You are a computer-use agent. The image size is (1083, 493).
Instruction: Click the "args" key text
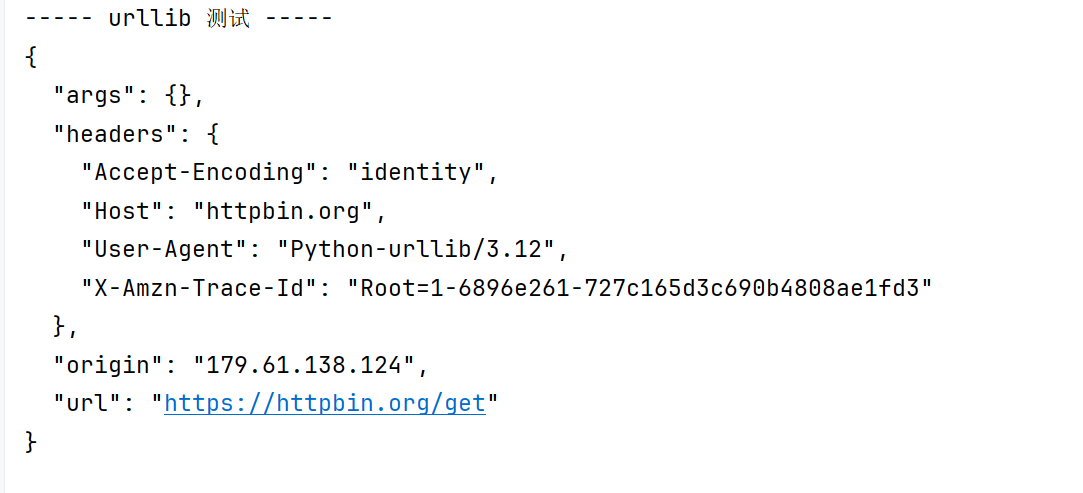click(95, 96)
